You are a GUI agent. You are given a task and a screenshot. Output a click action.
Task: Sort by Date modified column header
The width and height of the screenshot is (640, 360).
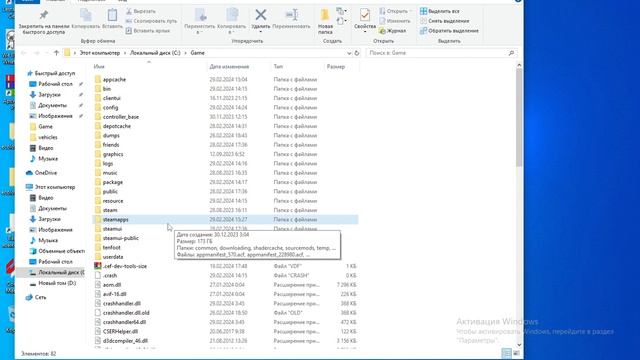point(229,67)
